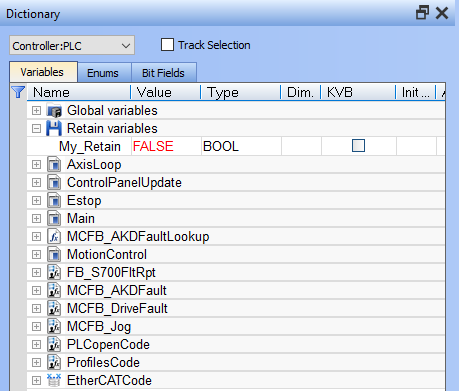Expand the MCFB_AKDFault node
This screenshot has height=391, width=459.
(36, 291)
